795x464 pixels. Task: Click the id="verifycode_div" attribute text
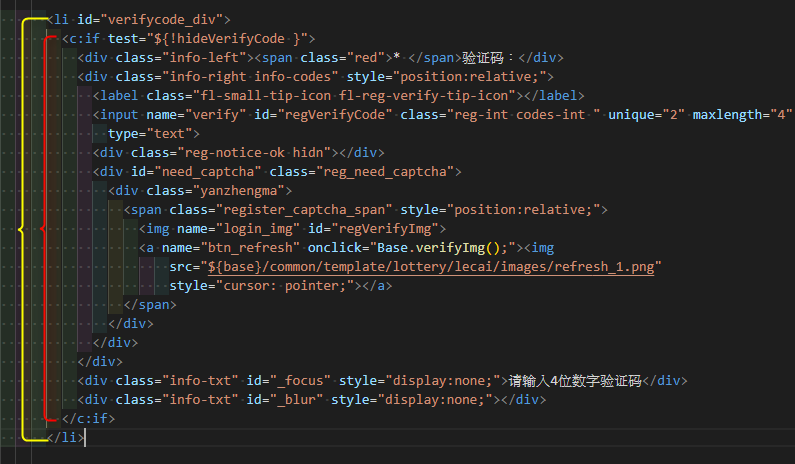tap(150, 20)
